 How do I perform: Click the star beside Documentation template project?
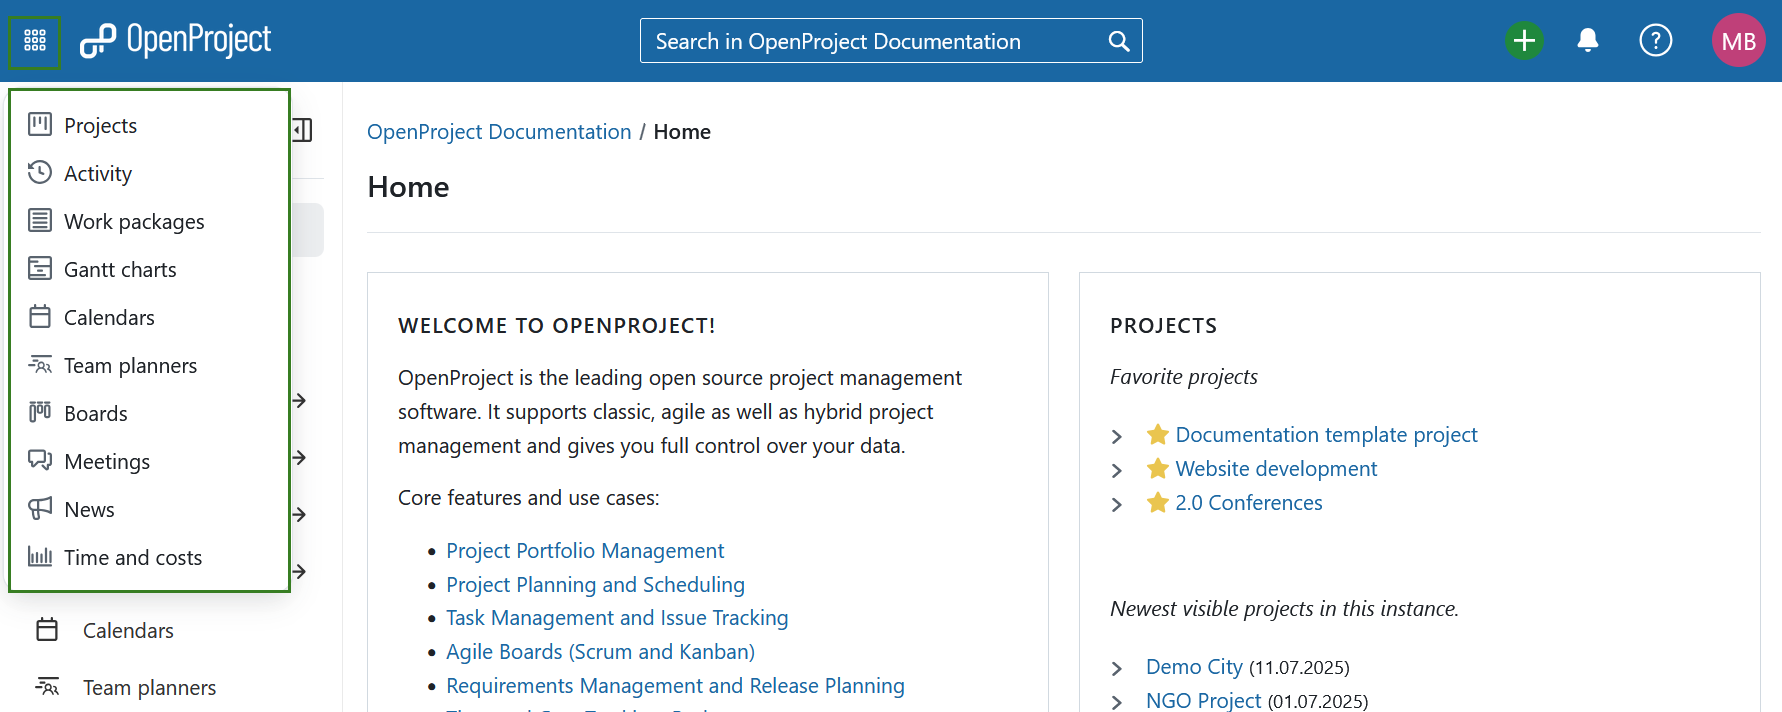click(1158, 434)
